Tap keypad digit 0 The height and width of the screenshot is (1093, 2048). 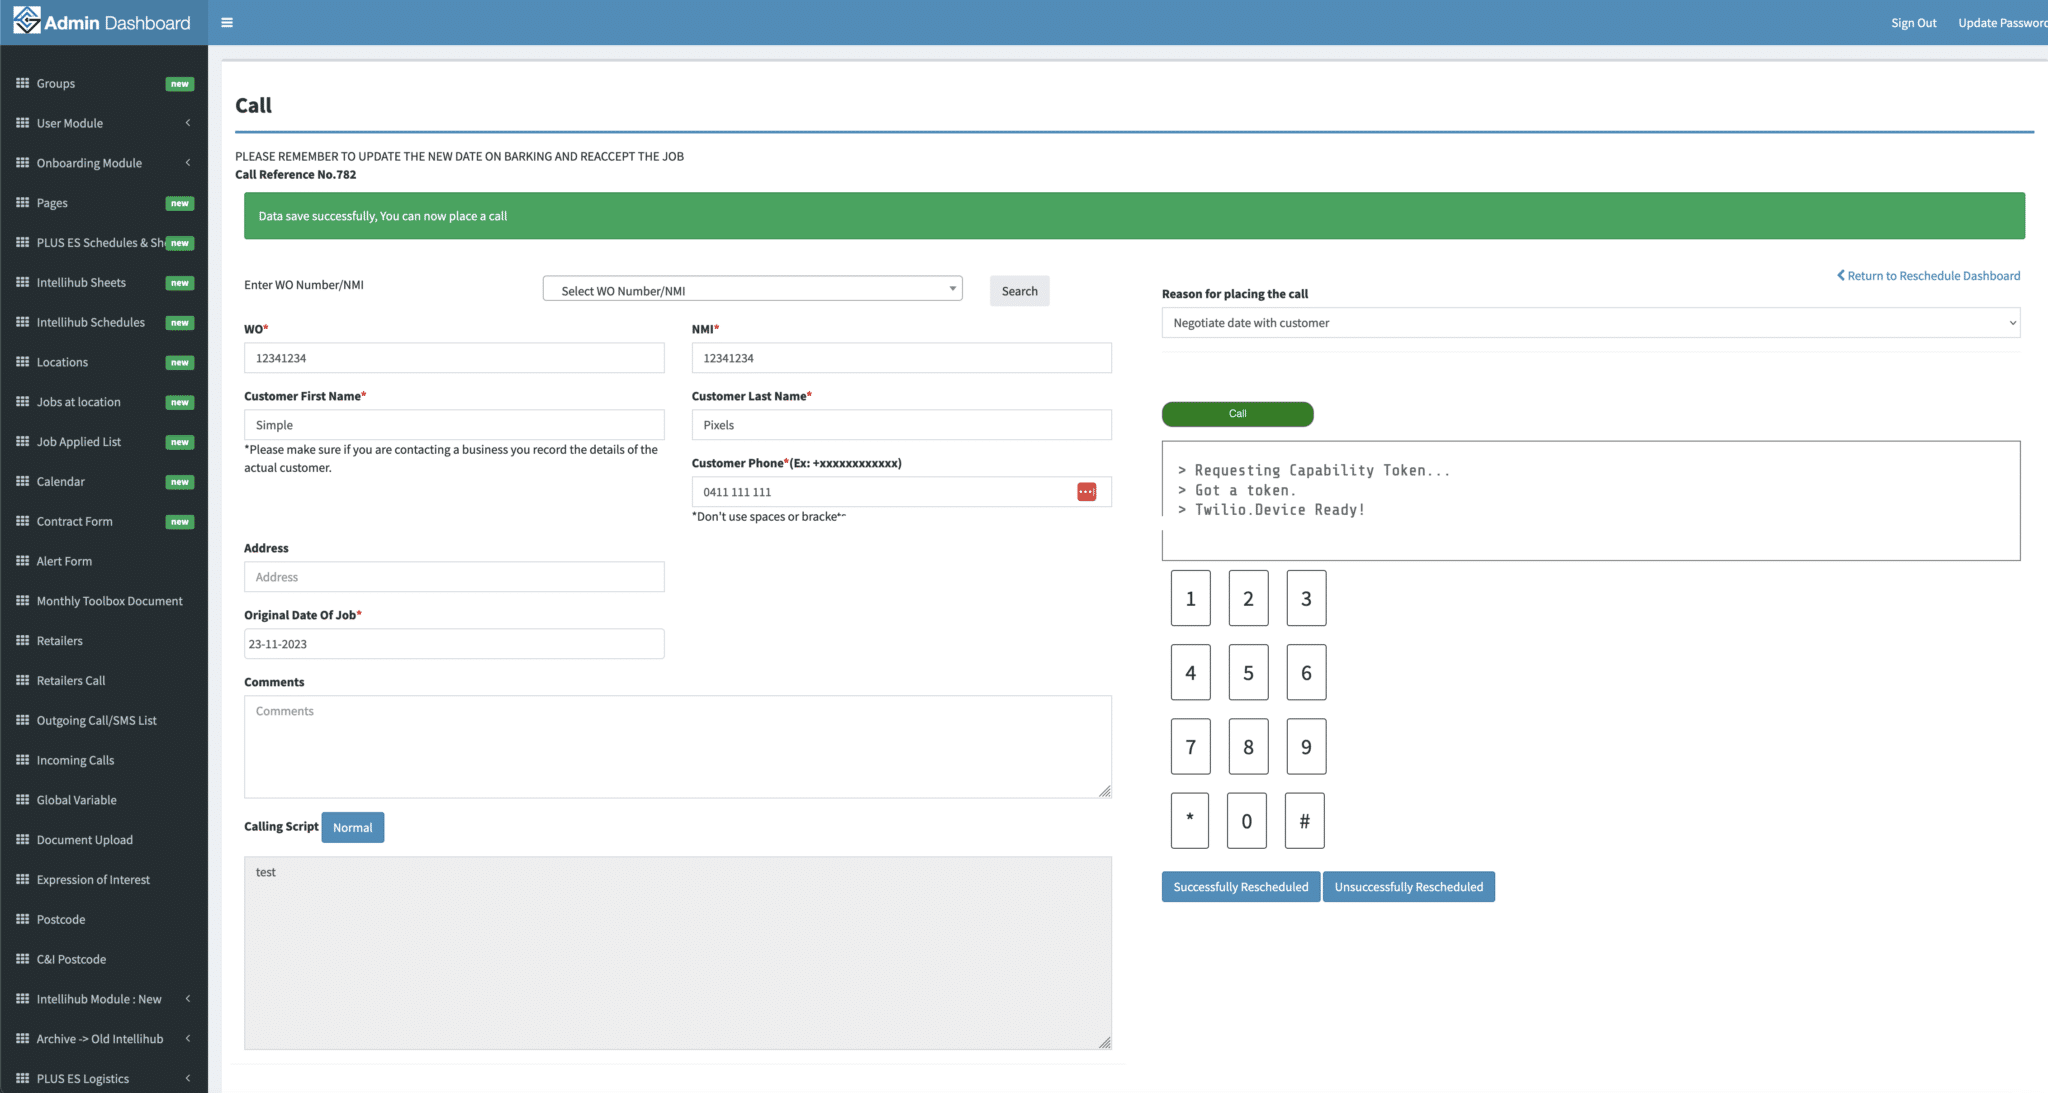coord(1247,820)
